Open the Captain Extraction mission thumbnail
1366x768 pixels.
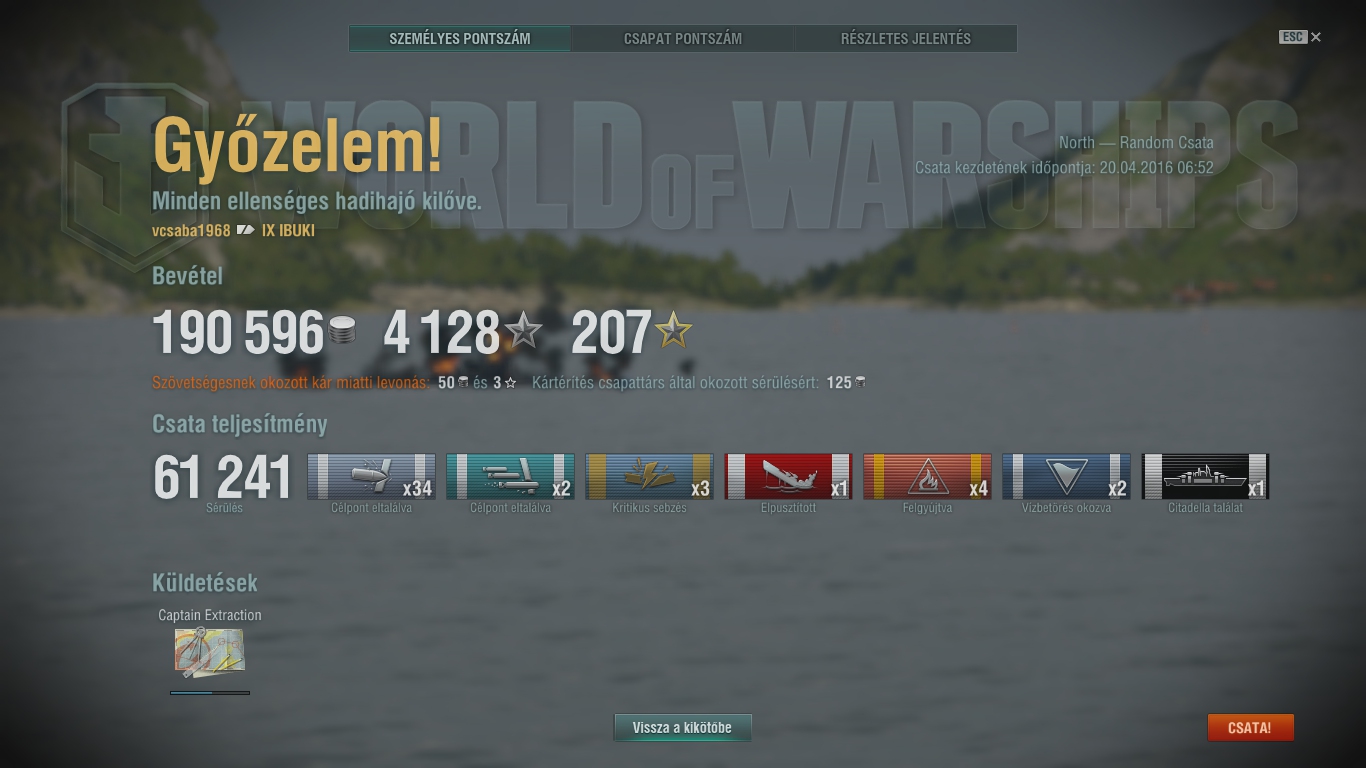click(209, 652)
